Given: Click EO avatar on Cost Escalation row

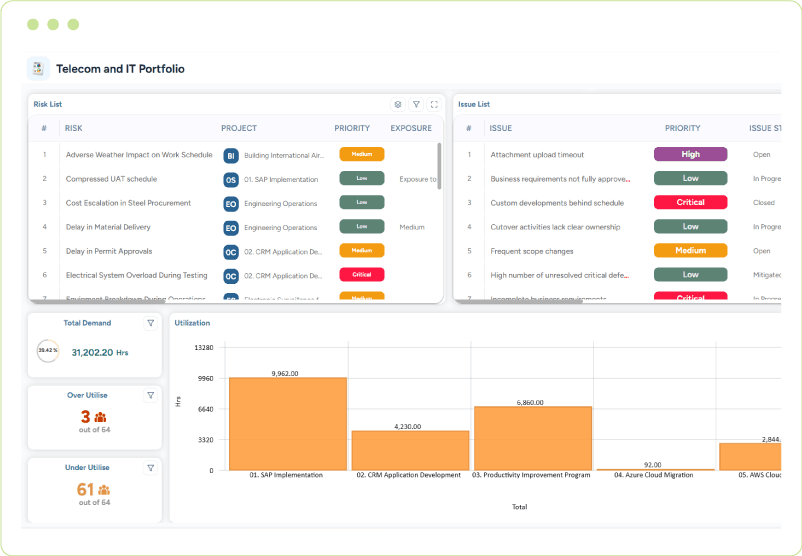Looking at the screenshot, I should pos(231,204).
